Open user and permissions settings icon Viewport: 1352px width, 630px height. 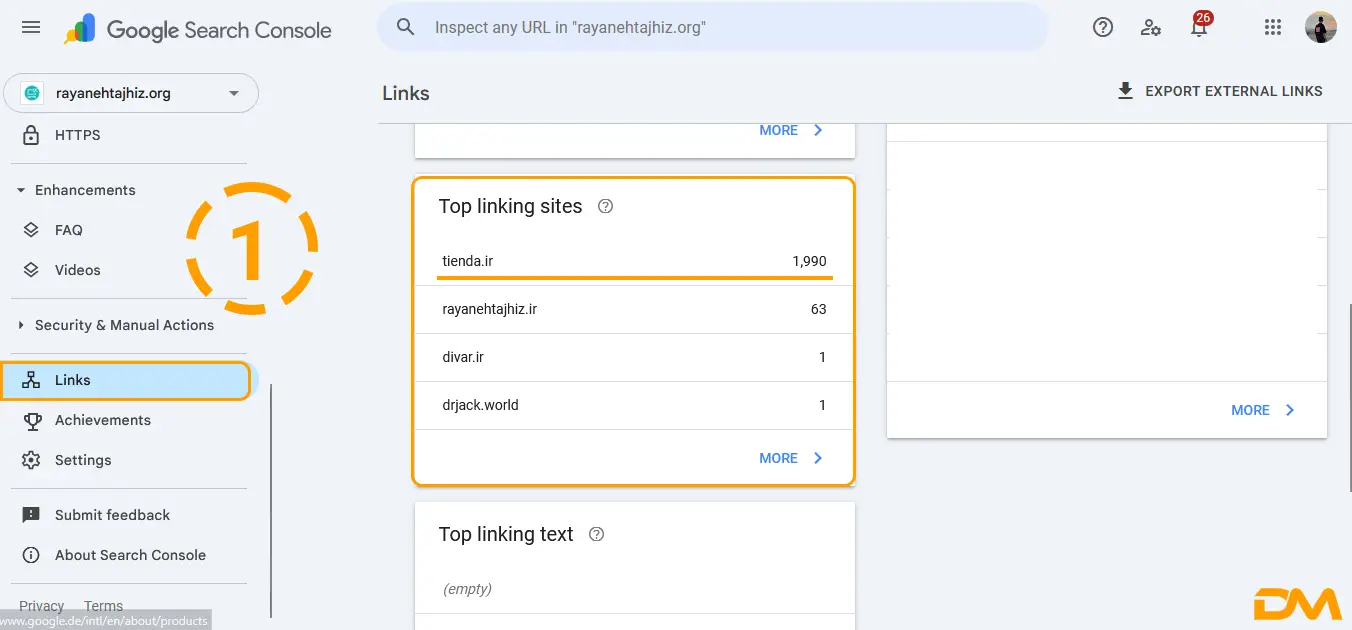[x=1151, y=28]
